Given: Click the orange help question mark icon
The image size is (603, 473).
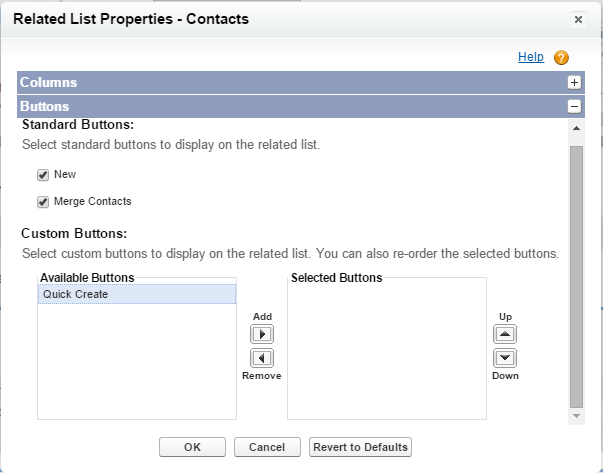Looking at the screenshot, I should click(x=561, y=58).
